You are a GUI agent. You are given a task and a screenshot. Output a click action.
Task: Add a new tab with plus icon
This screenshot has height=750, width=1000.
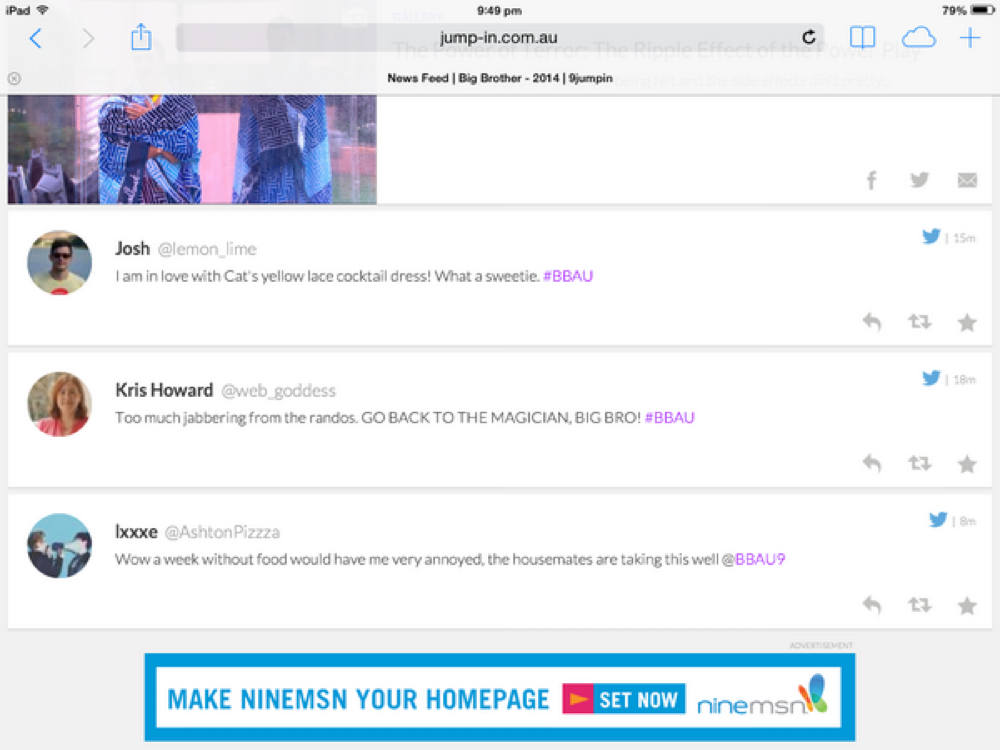pyautogui.click(x=969, y=38)
